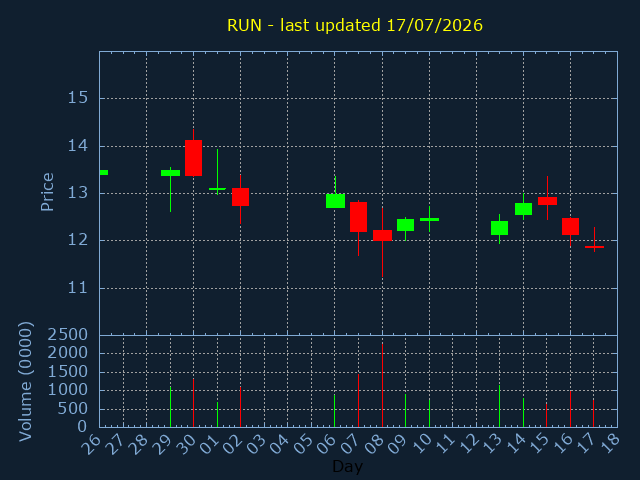
Task: Click the green candlestick on day 29
Action: pos(170,173)
